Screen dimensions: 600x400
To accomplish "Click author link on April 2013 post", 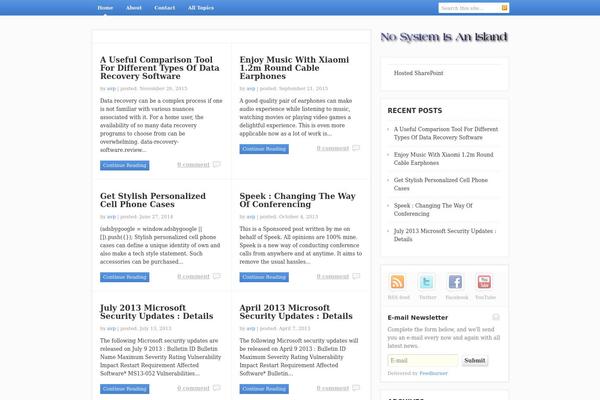I will [251, 329].
